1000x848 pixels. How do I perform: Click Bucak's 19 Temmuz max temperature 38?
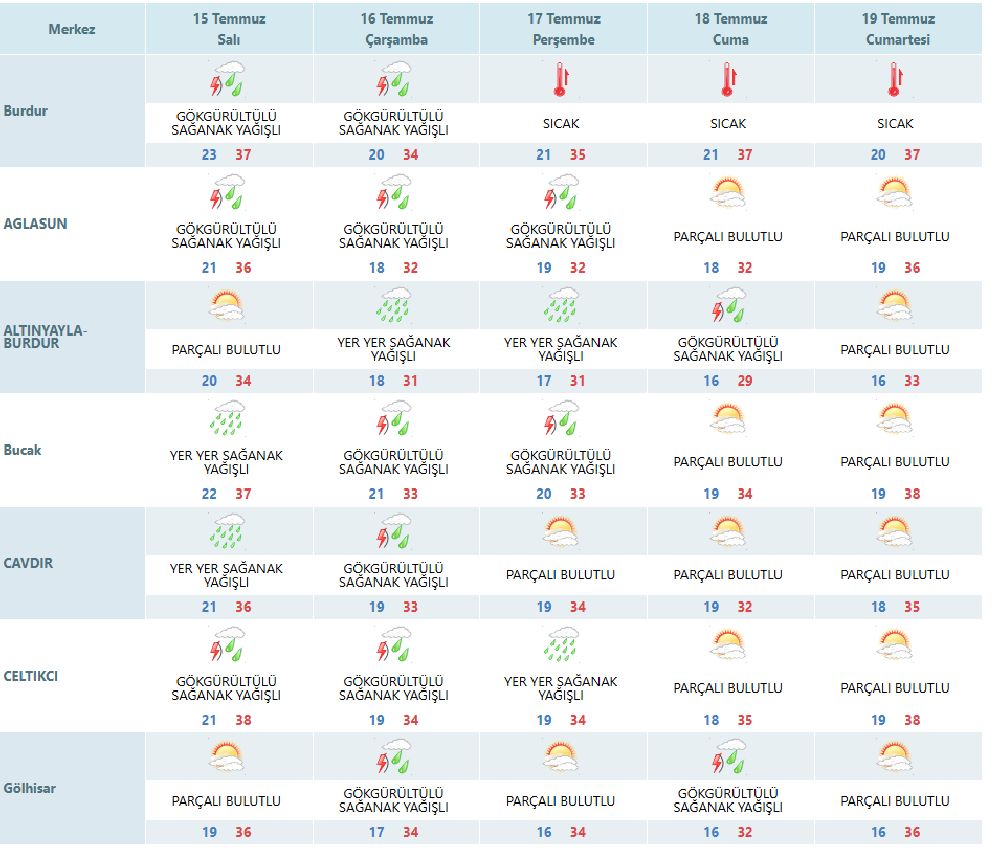coord(911,494)
